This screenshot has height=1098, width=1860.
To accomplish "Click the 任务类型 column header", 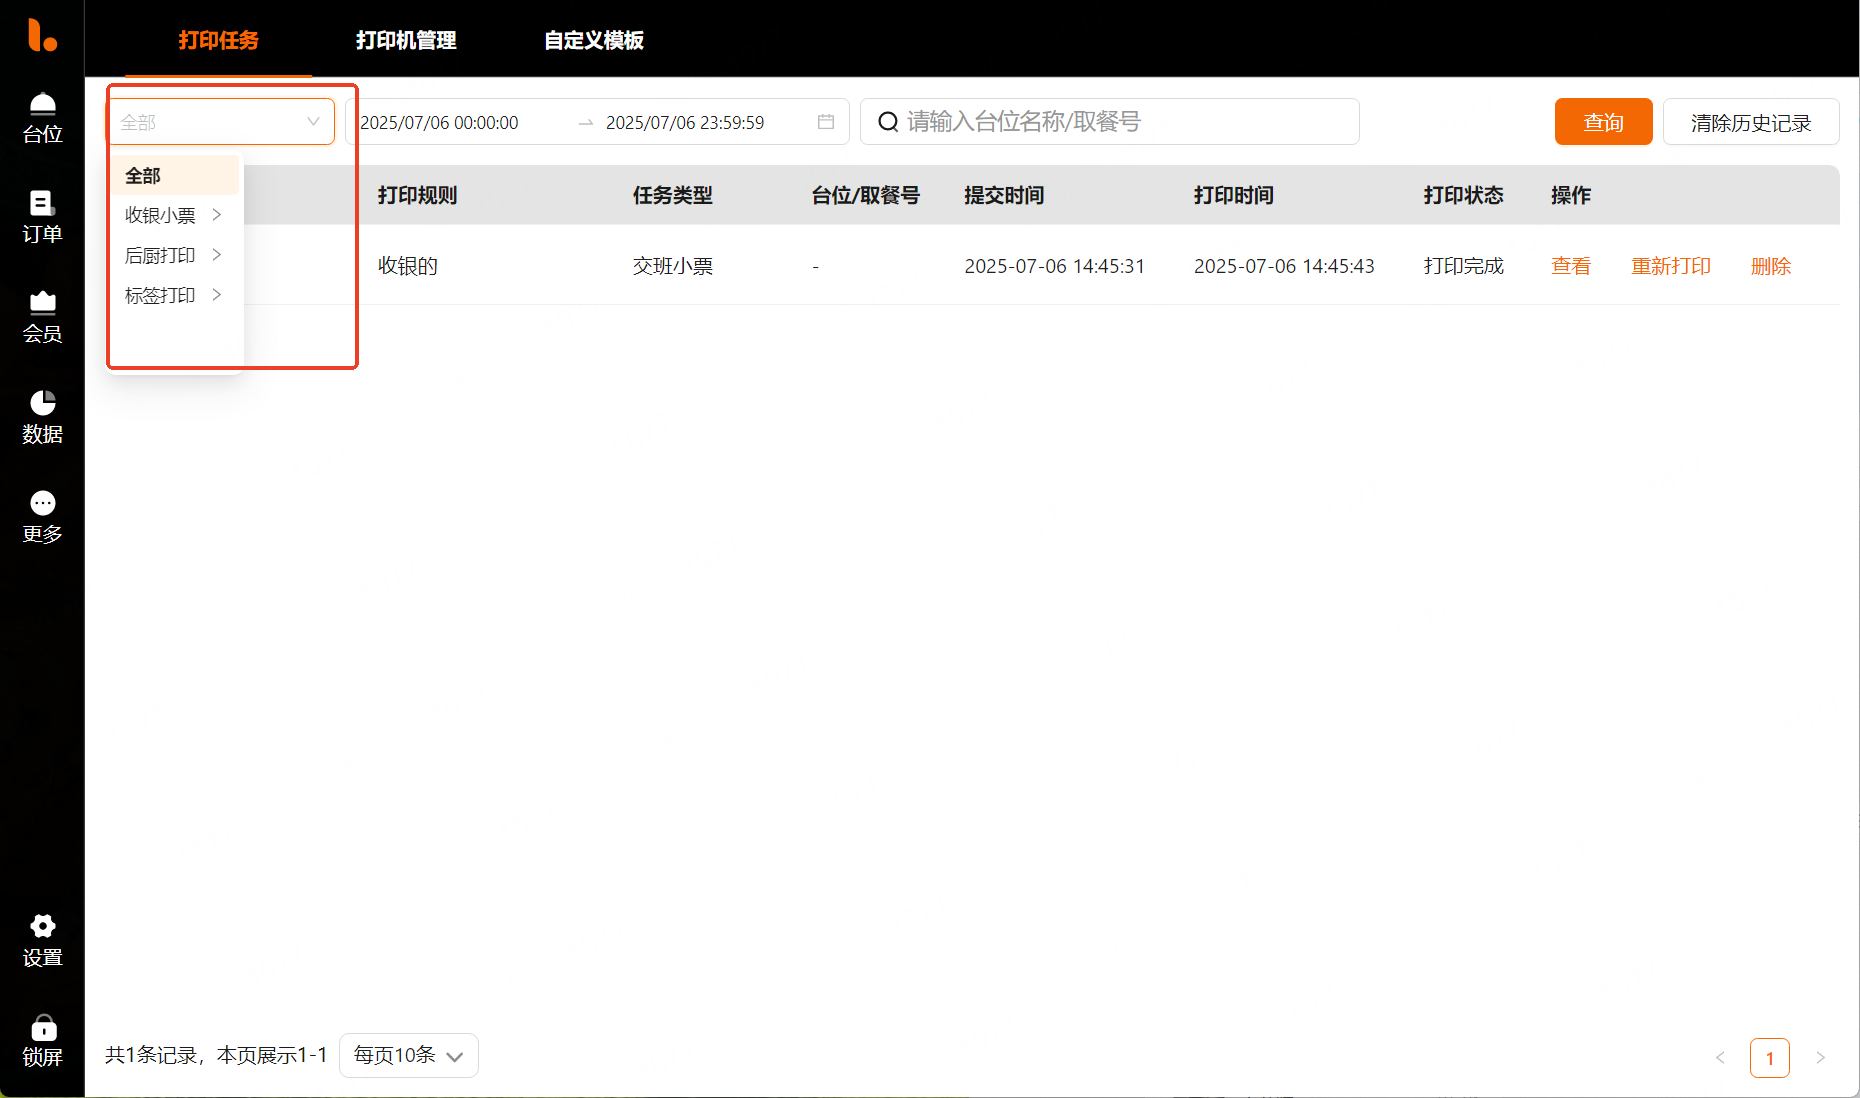I will [672, 195].
